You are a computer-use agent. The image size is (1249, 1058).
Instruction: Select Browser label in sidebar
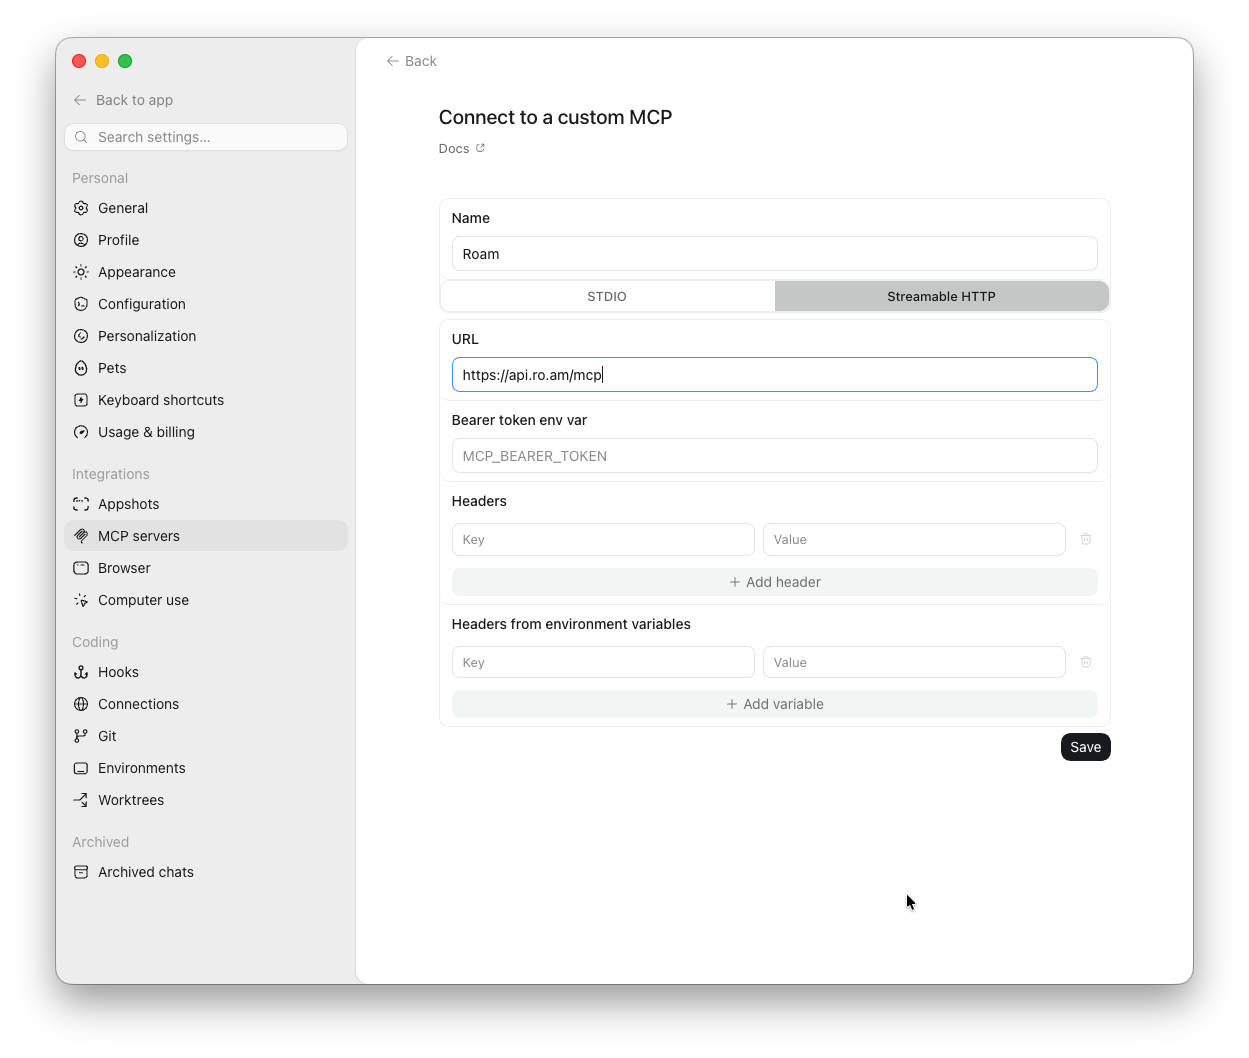pyautogui.click(x=124, y=568)
